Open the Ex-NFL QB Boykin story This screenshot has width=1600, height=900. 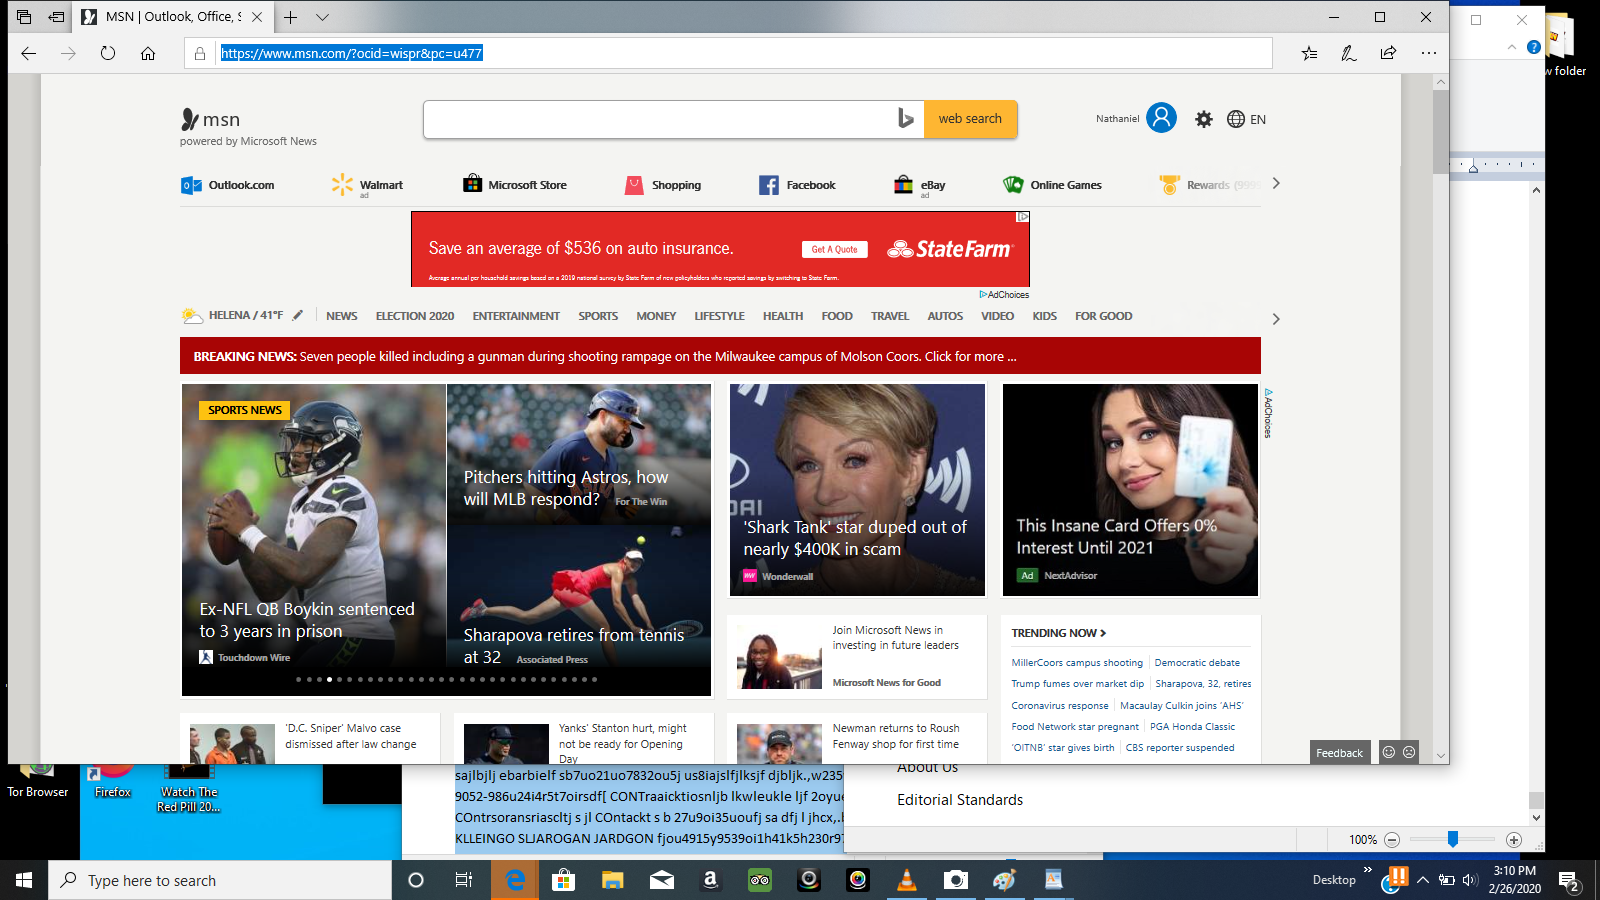pos(314,540)
